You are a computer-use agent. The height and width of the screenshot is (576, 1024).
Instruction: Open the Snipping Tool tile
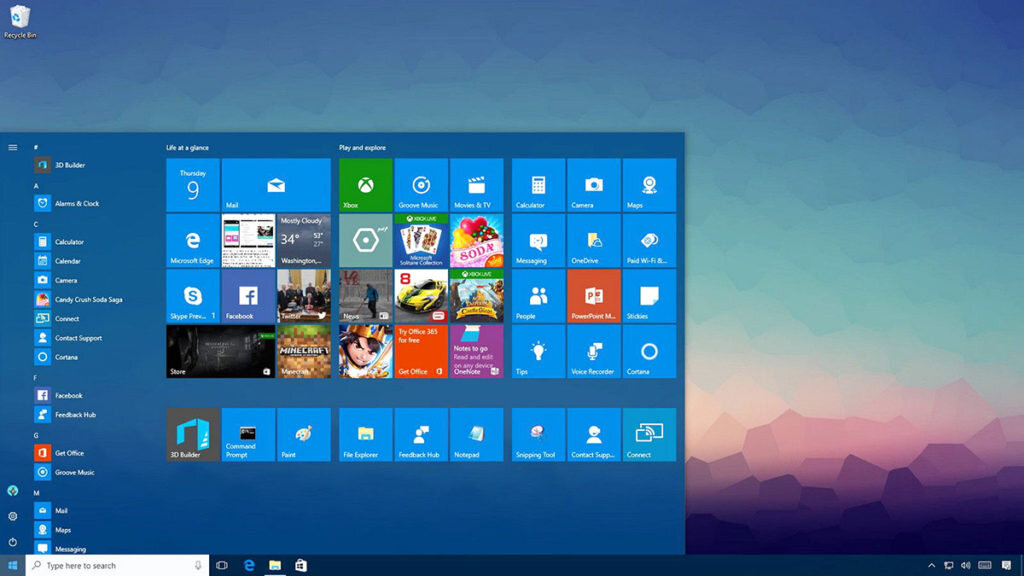(x=537, y=434)
